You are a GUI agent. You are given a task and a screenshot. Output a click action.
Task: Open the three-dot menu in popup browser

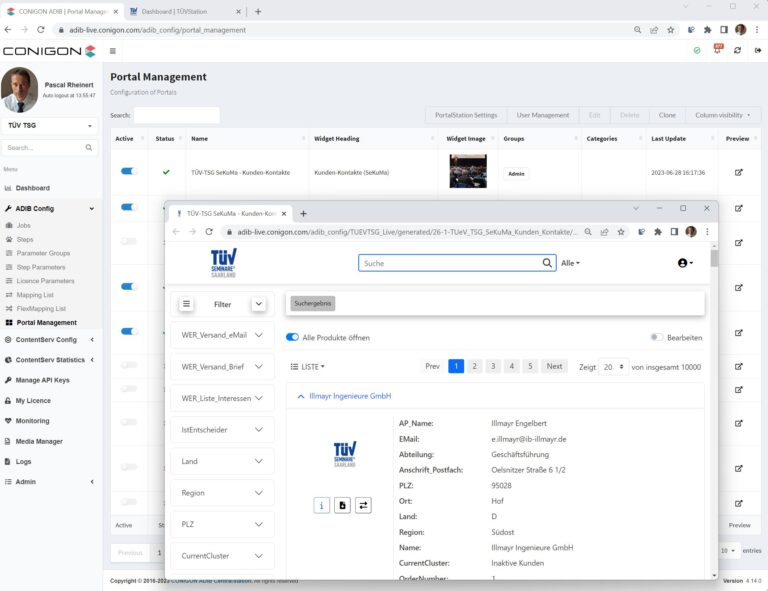(707, 232)
